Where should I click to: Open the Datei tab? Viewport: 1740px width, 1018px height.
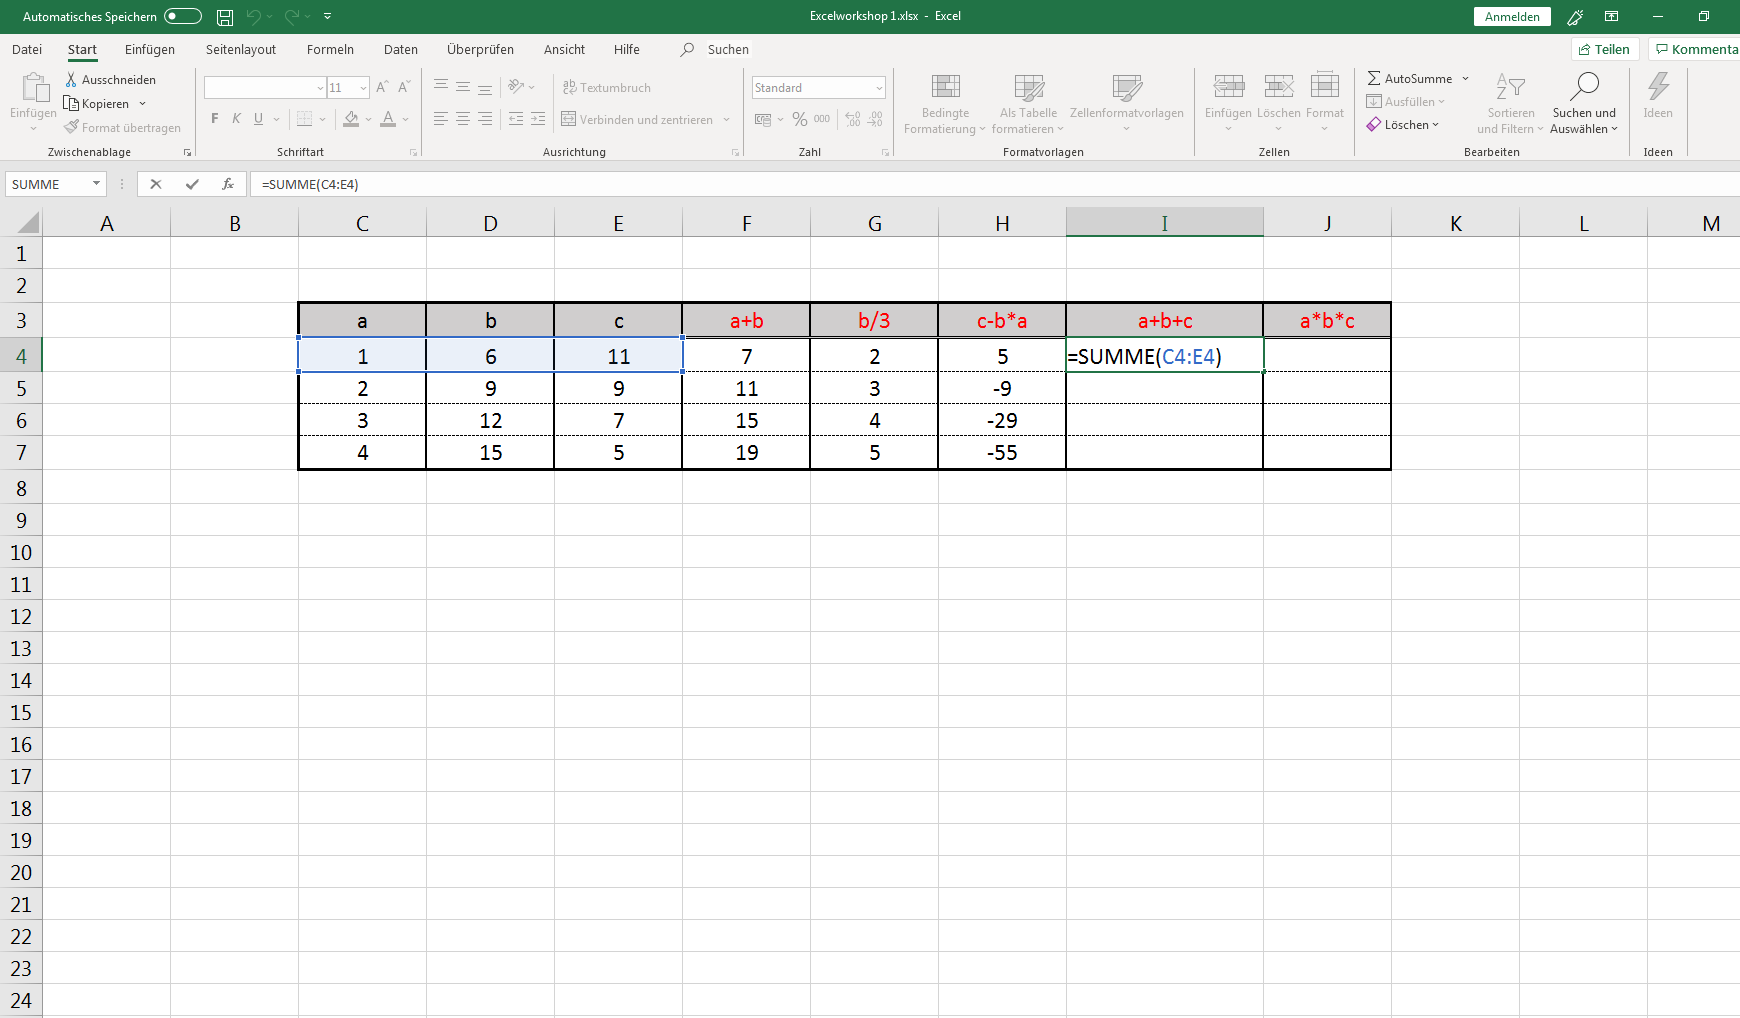[27, 49]
